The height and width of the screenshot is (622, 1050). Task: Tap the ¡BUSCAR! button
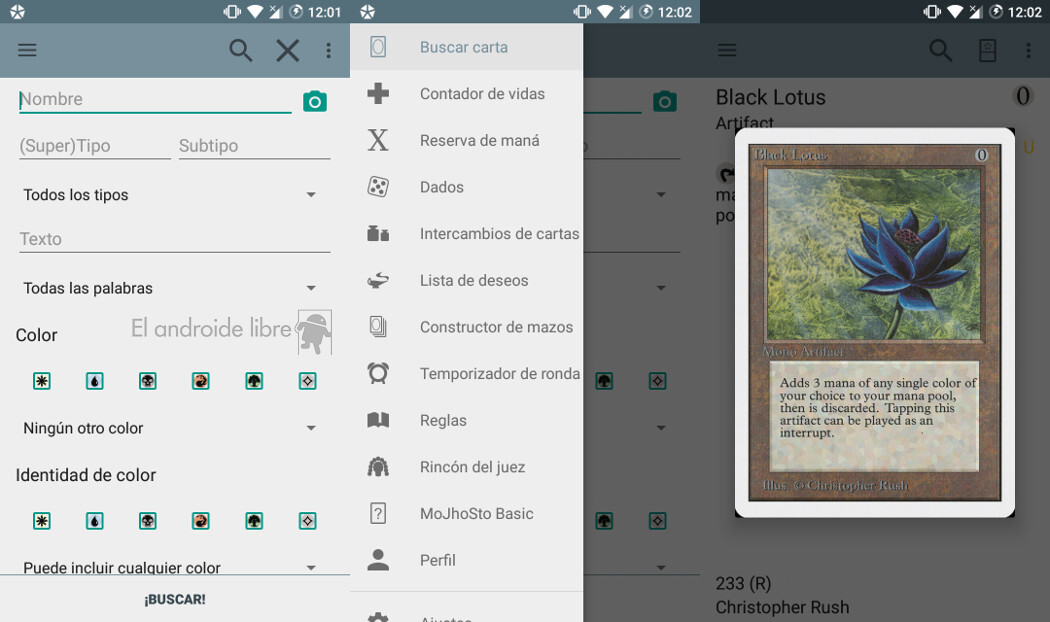pyautogui.click(x=175, y=599)
